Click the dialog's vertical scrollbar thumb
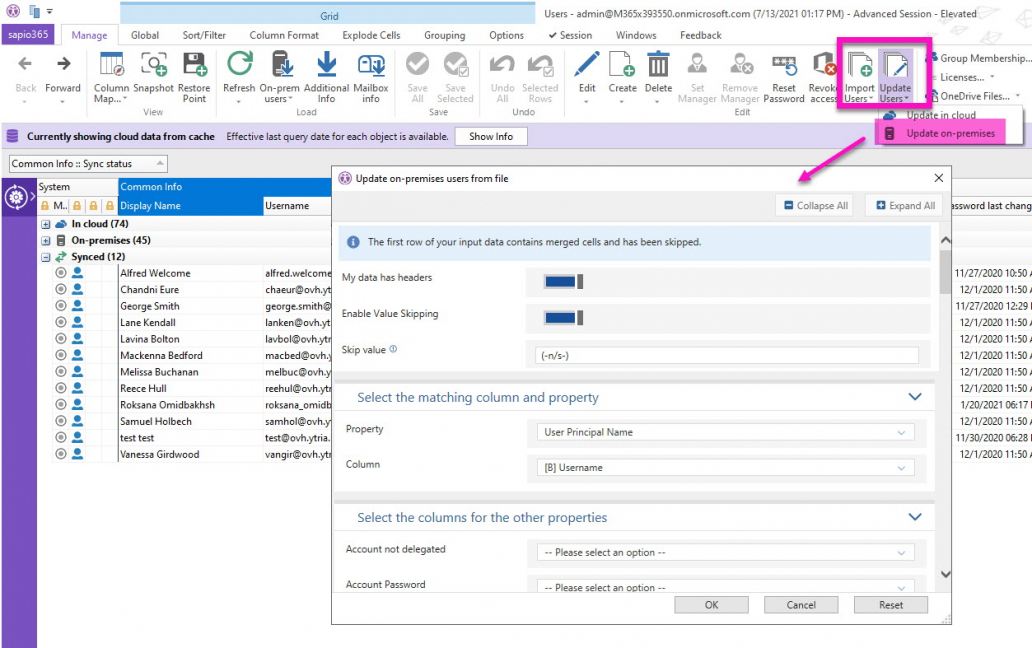The width and height of the screenshot is (1032, 648). point(945,271)
